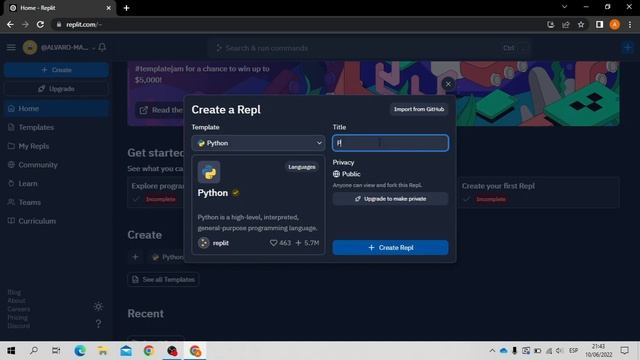Viewport: 640px width, 360px height.
Task: Open the Chrome three-dot menu
Action: pos(630,24)
